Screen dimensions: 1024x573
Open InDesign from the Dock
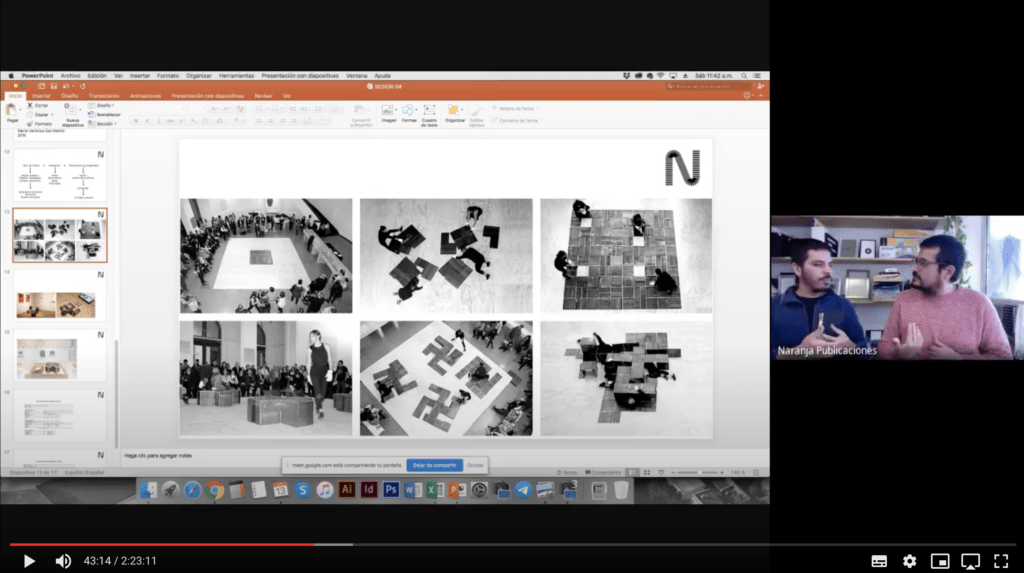pos(369,490)
